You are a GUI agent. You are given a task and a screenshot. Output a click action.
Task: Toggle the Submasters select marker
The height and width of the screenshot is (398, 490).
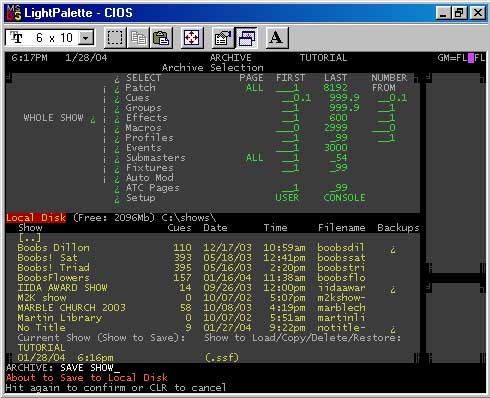117,159
